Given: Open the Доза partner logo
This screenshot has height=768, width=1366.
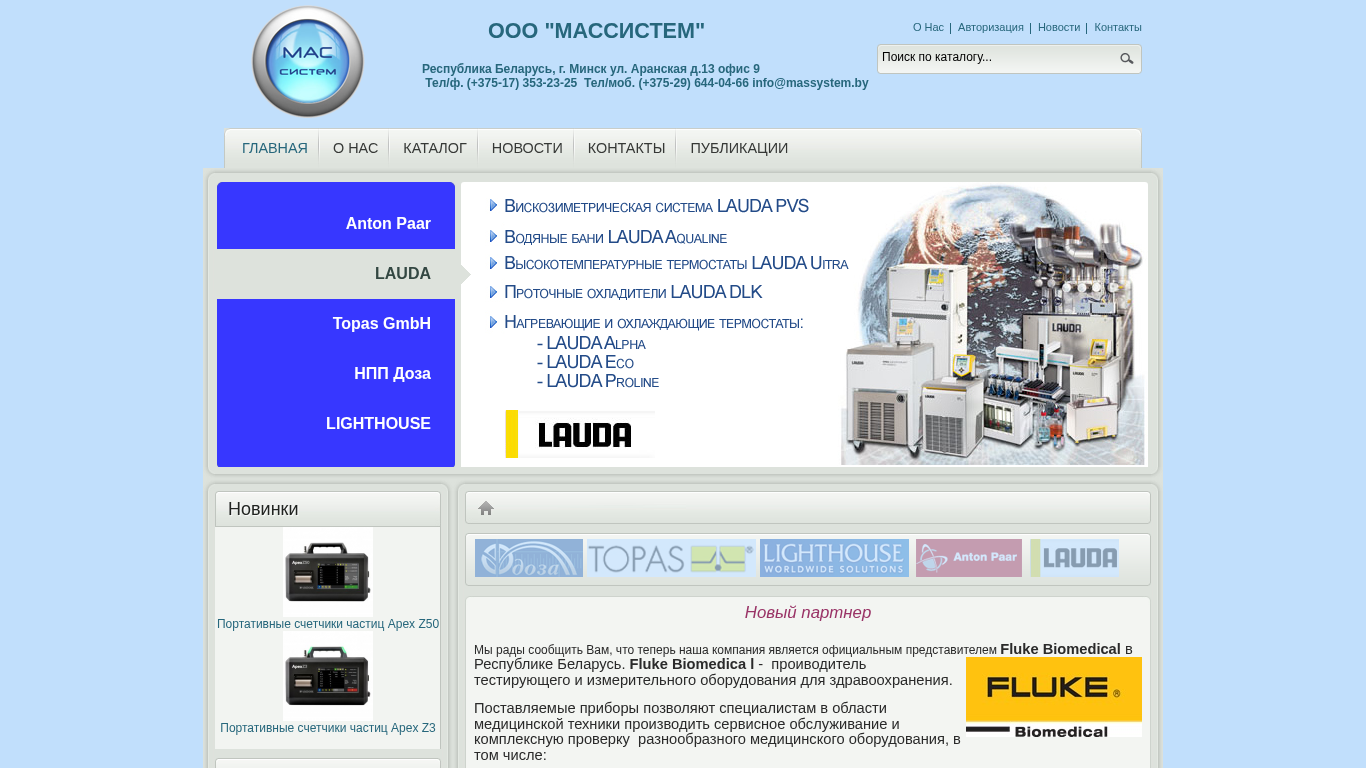Looking at the screenshot, I should coord(529,558).
